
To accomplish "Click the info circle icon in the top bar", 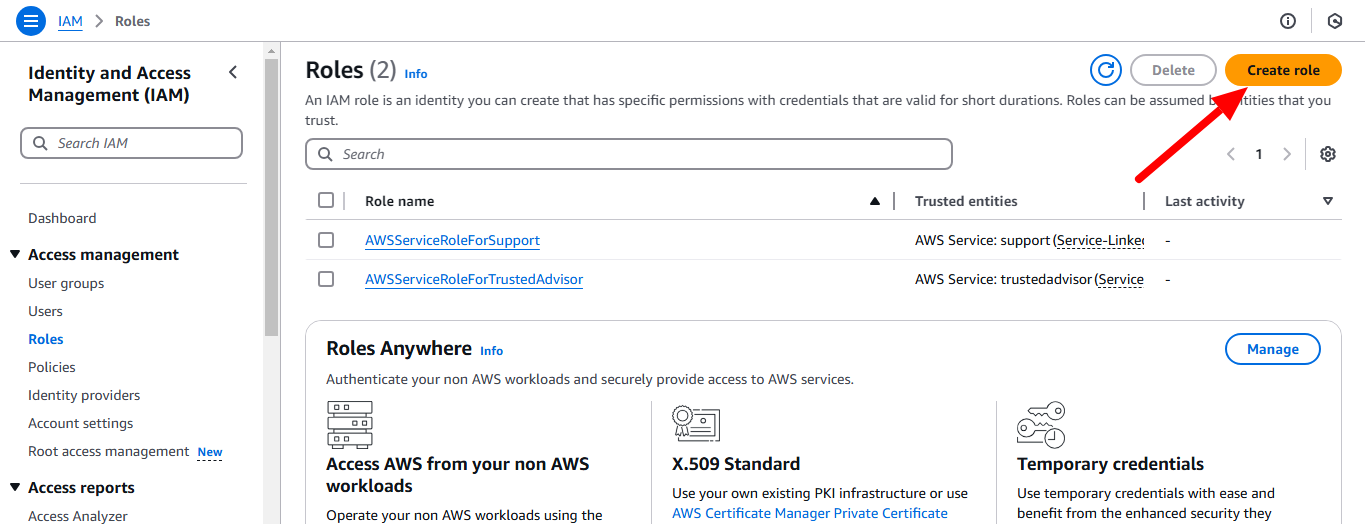I will [1288, 21].
